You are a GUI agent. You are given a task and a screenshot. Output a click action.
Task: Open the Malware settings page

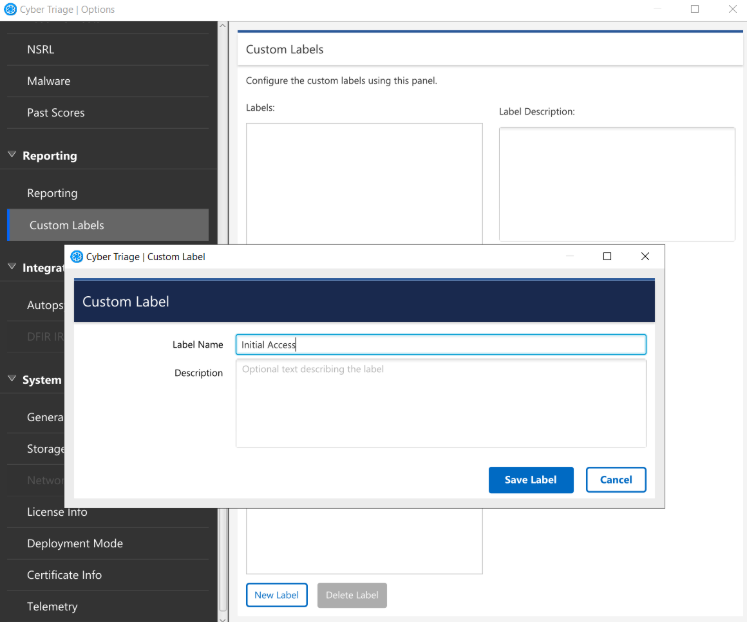point(48,81)
